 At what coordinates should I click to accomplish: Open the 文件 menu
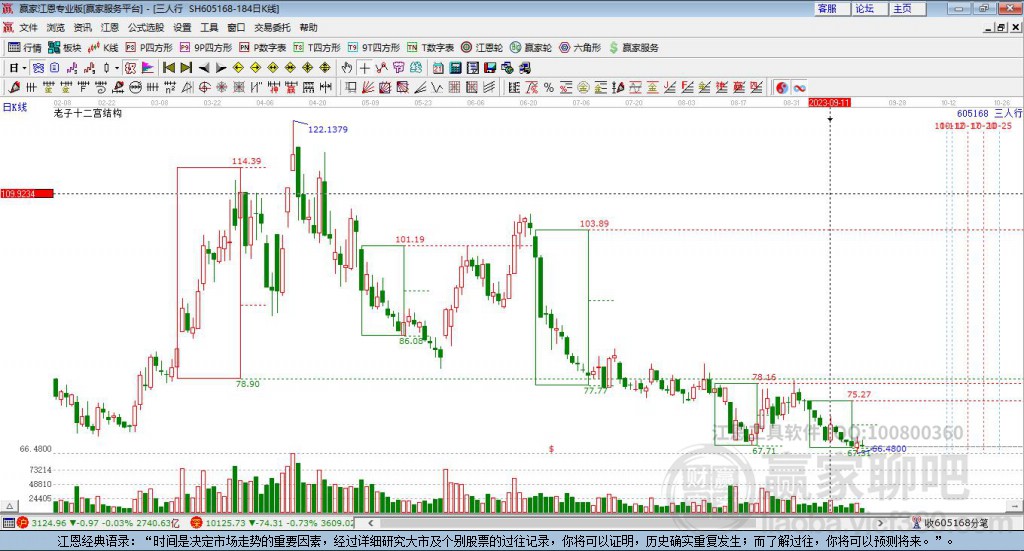click(x=28, y=27)
